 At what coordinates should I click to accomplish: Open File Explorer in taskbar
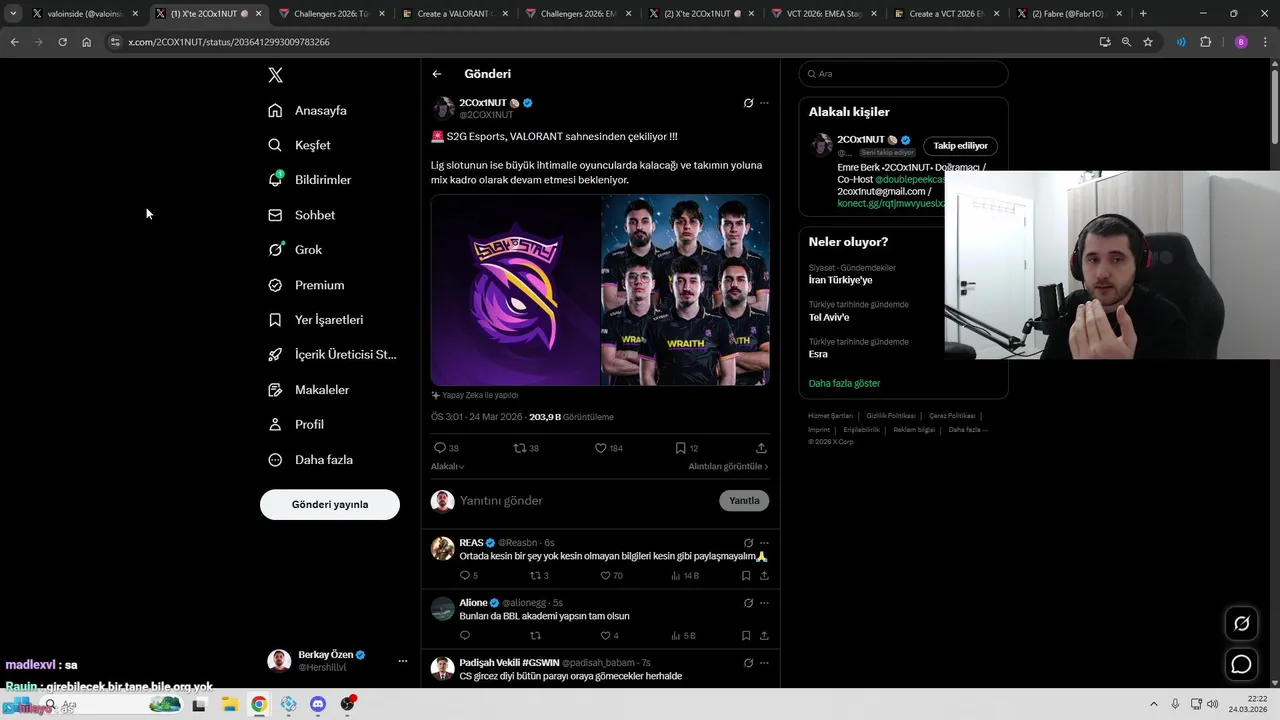(x=229, y=705)
